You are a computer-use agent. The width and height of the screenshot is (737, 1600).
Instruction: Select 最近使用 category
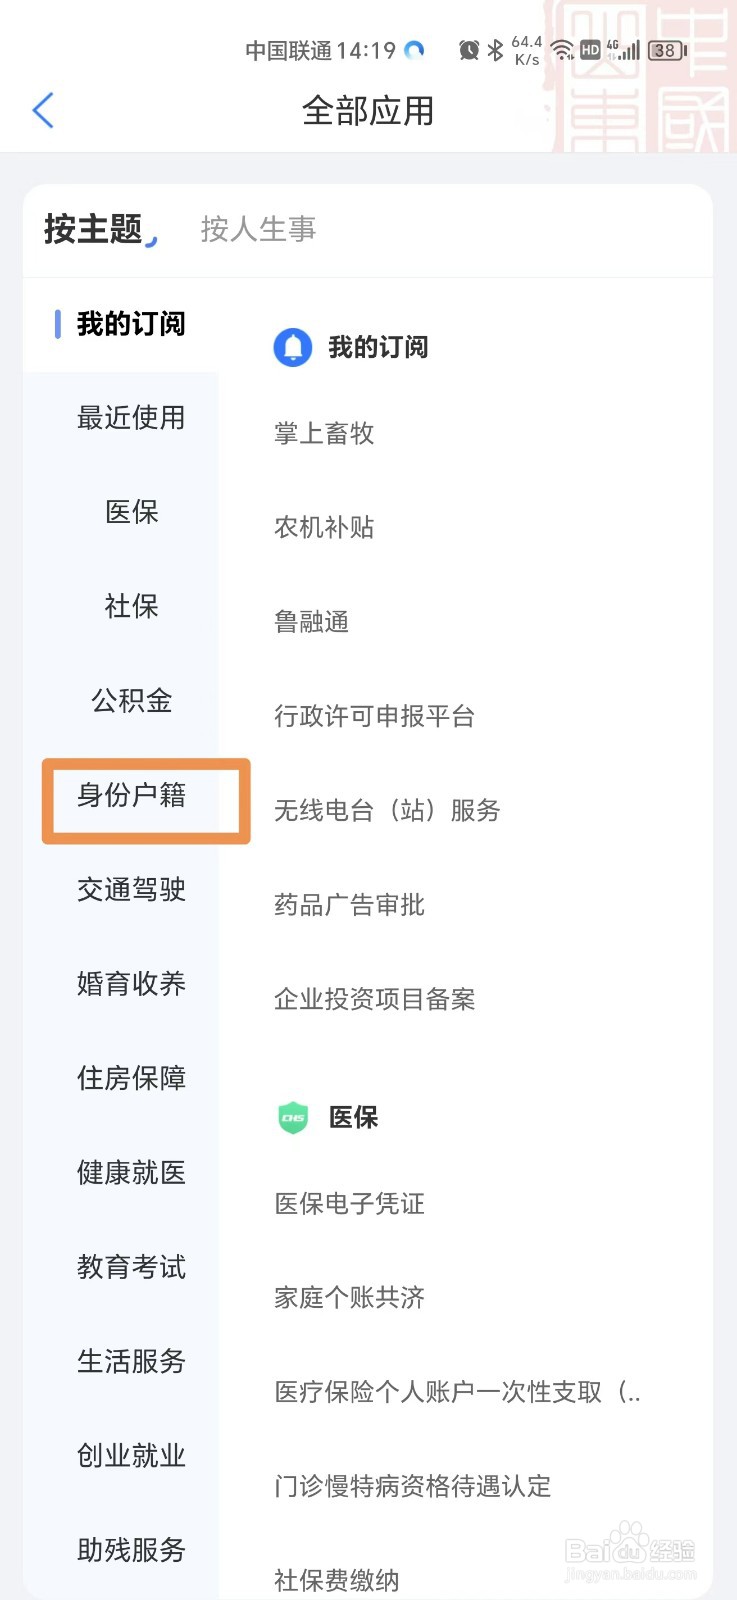[x=131, y=418]
